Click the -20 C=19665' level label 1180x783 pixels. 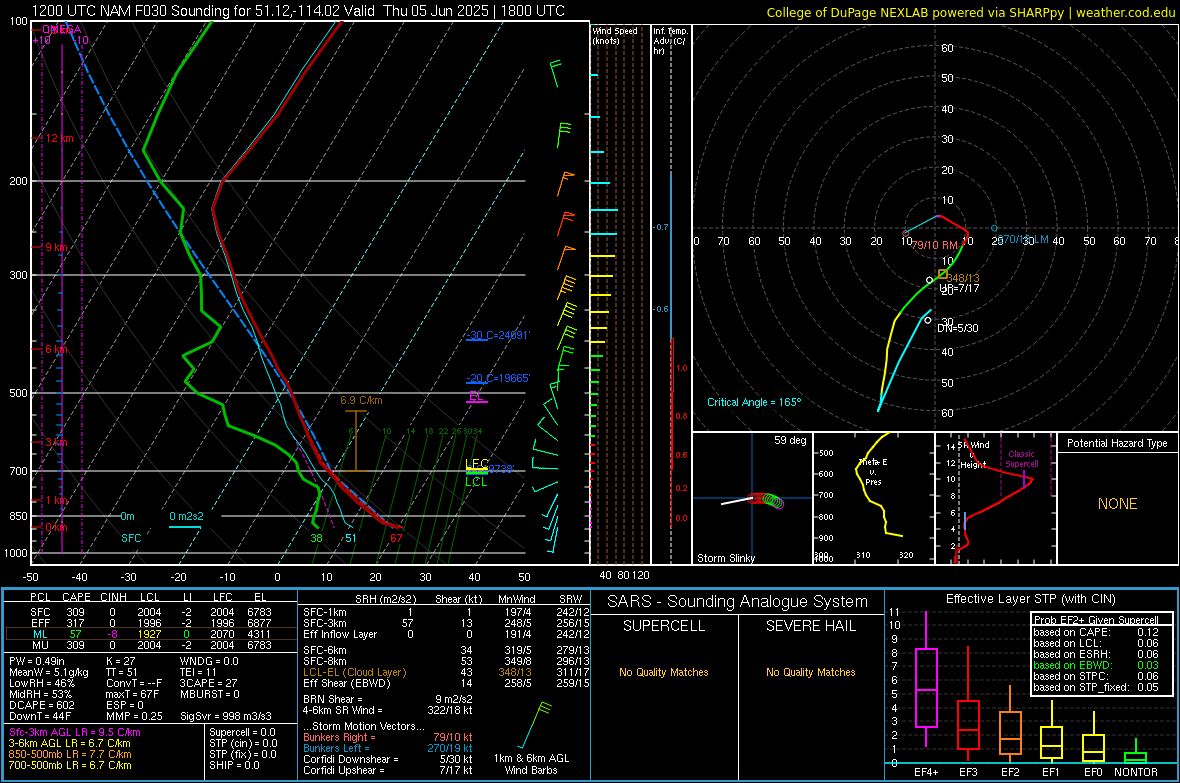(x=498, y=378)
